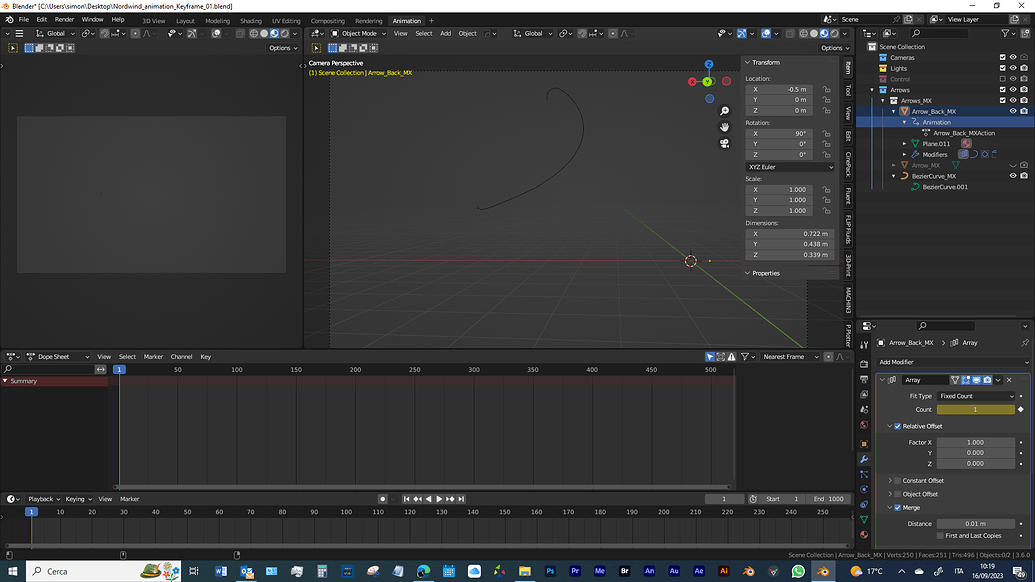Image resolution: width=1035 pixels, height=582 pixels.
Task: Hide Arrow_Back_MX object in viewport
Action: [x=1013, y=112]
